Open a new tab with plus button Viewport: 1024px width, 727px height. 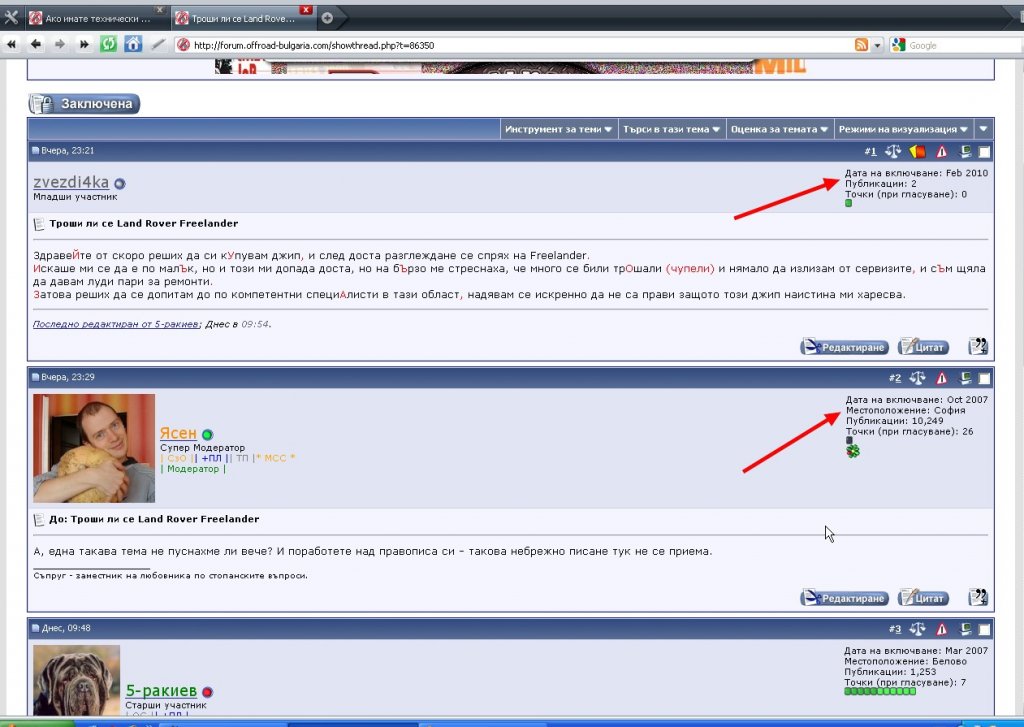(x=327, y=18)
